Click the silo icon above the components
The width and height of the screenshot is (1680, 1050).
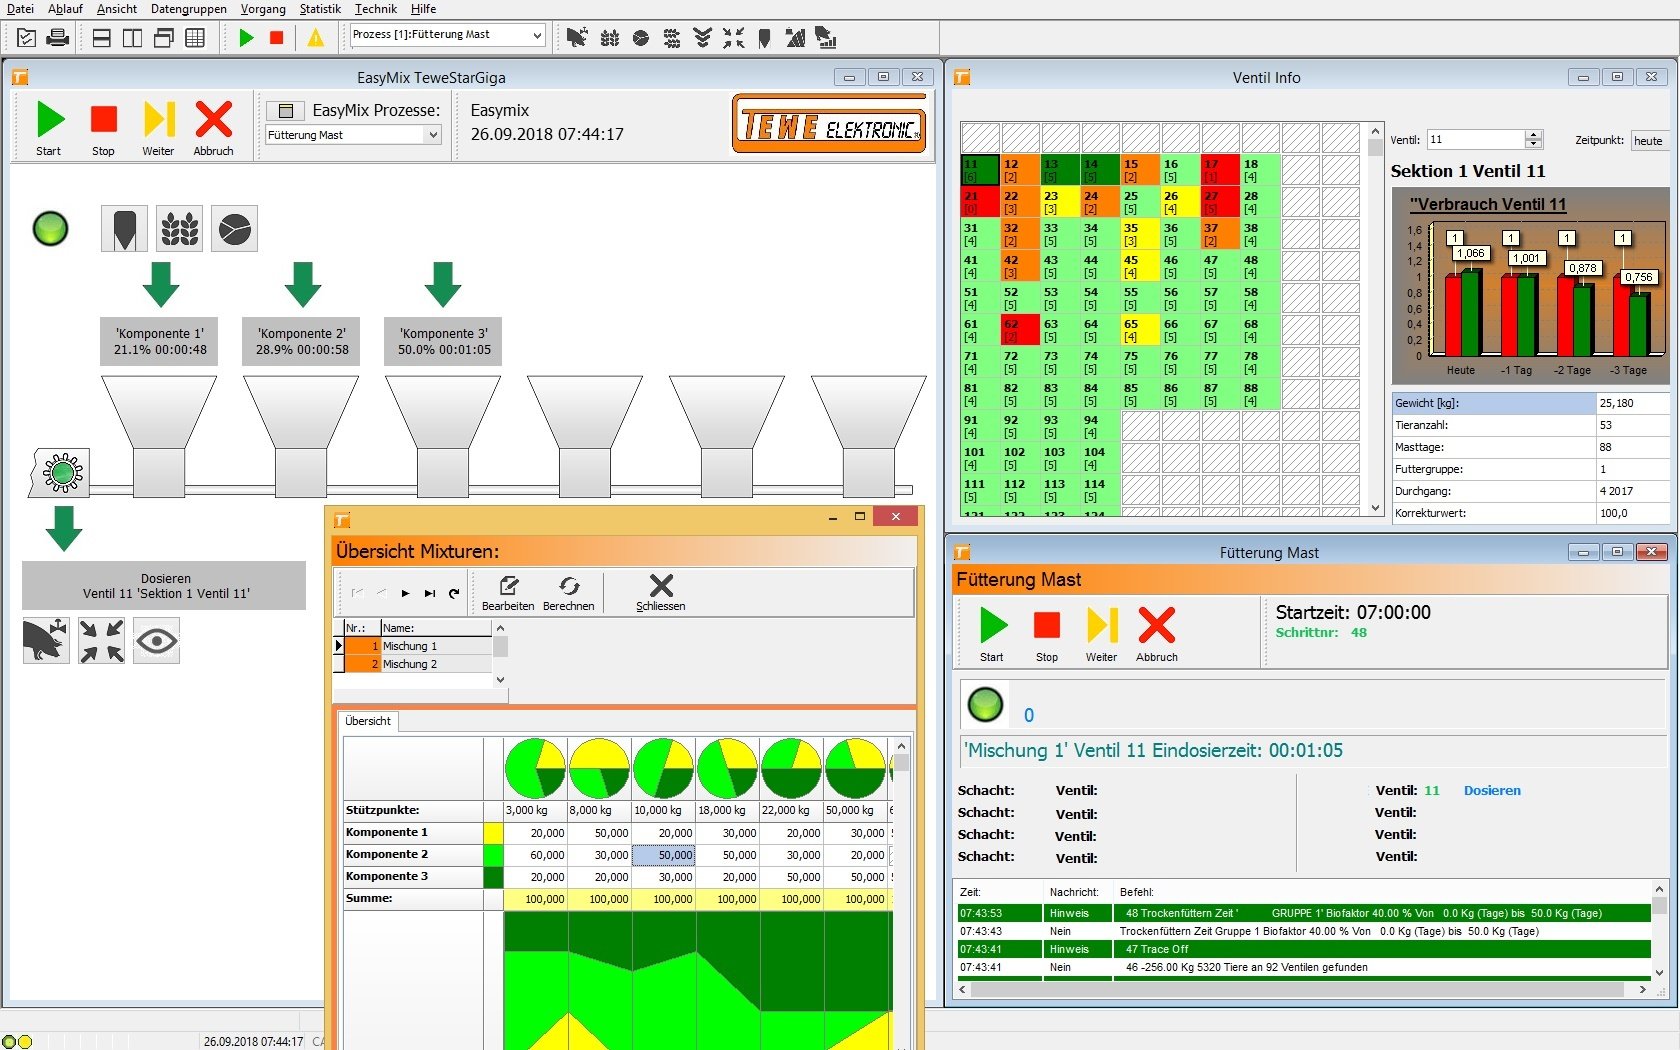coord(124,229)
